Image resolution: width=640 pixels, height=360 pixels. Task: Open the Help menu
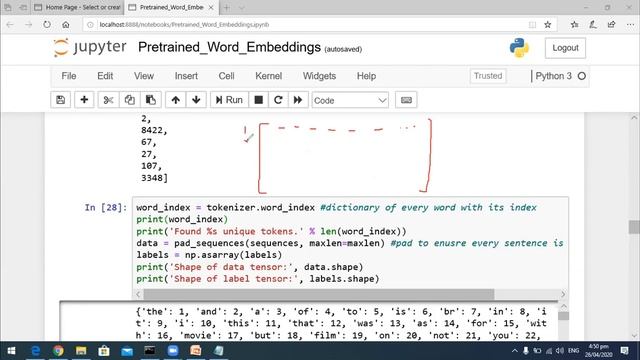[366, 76]
